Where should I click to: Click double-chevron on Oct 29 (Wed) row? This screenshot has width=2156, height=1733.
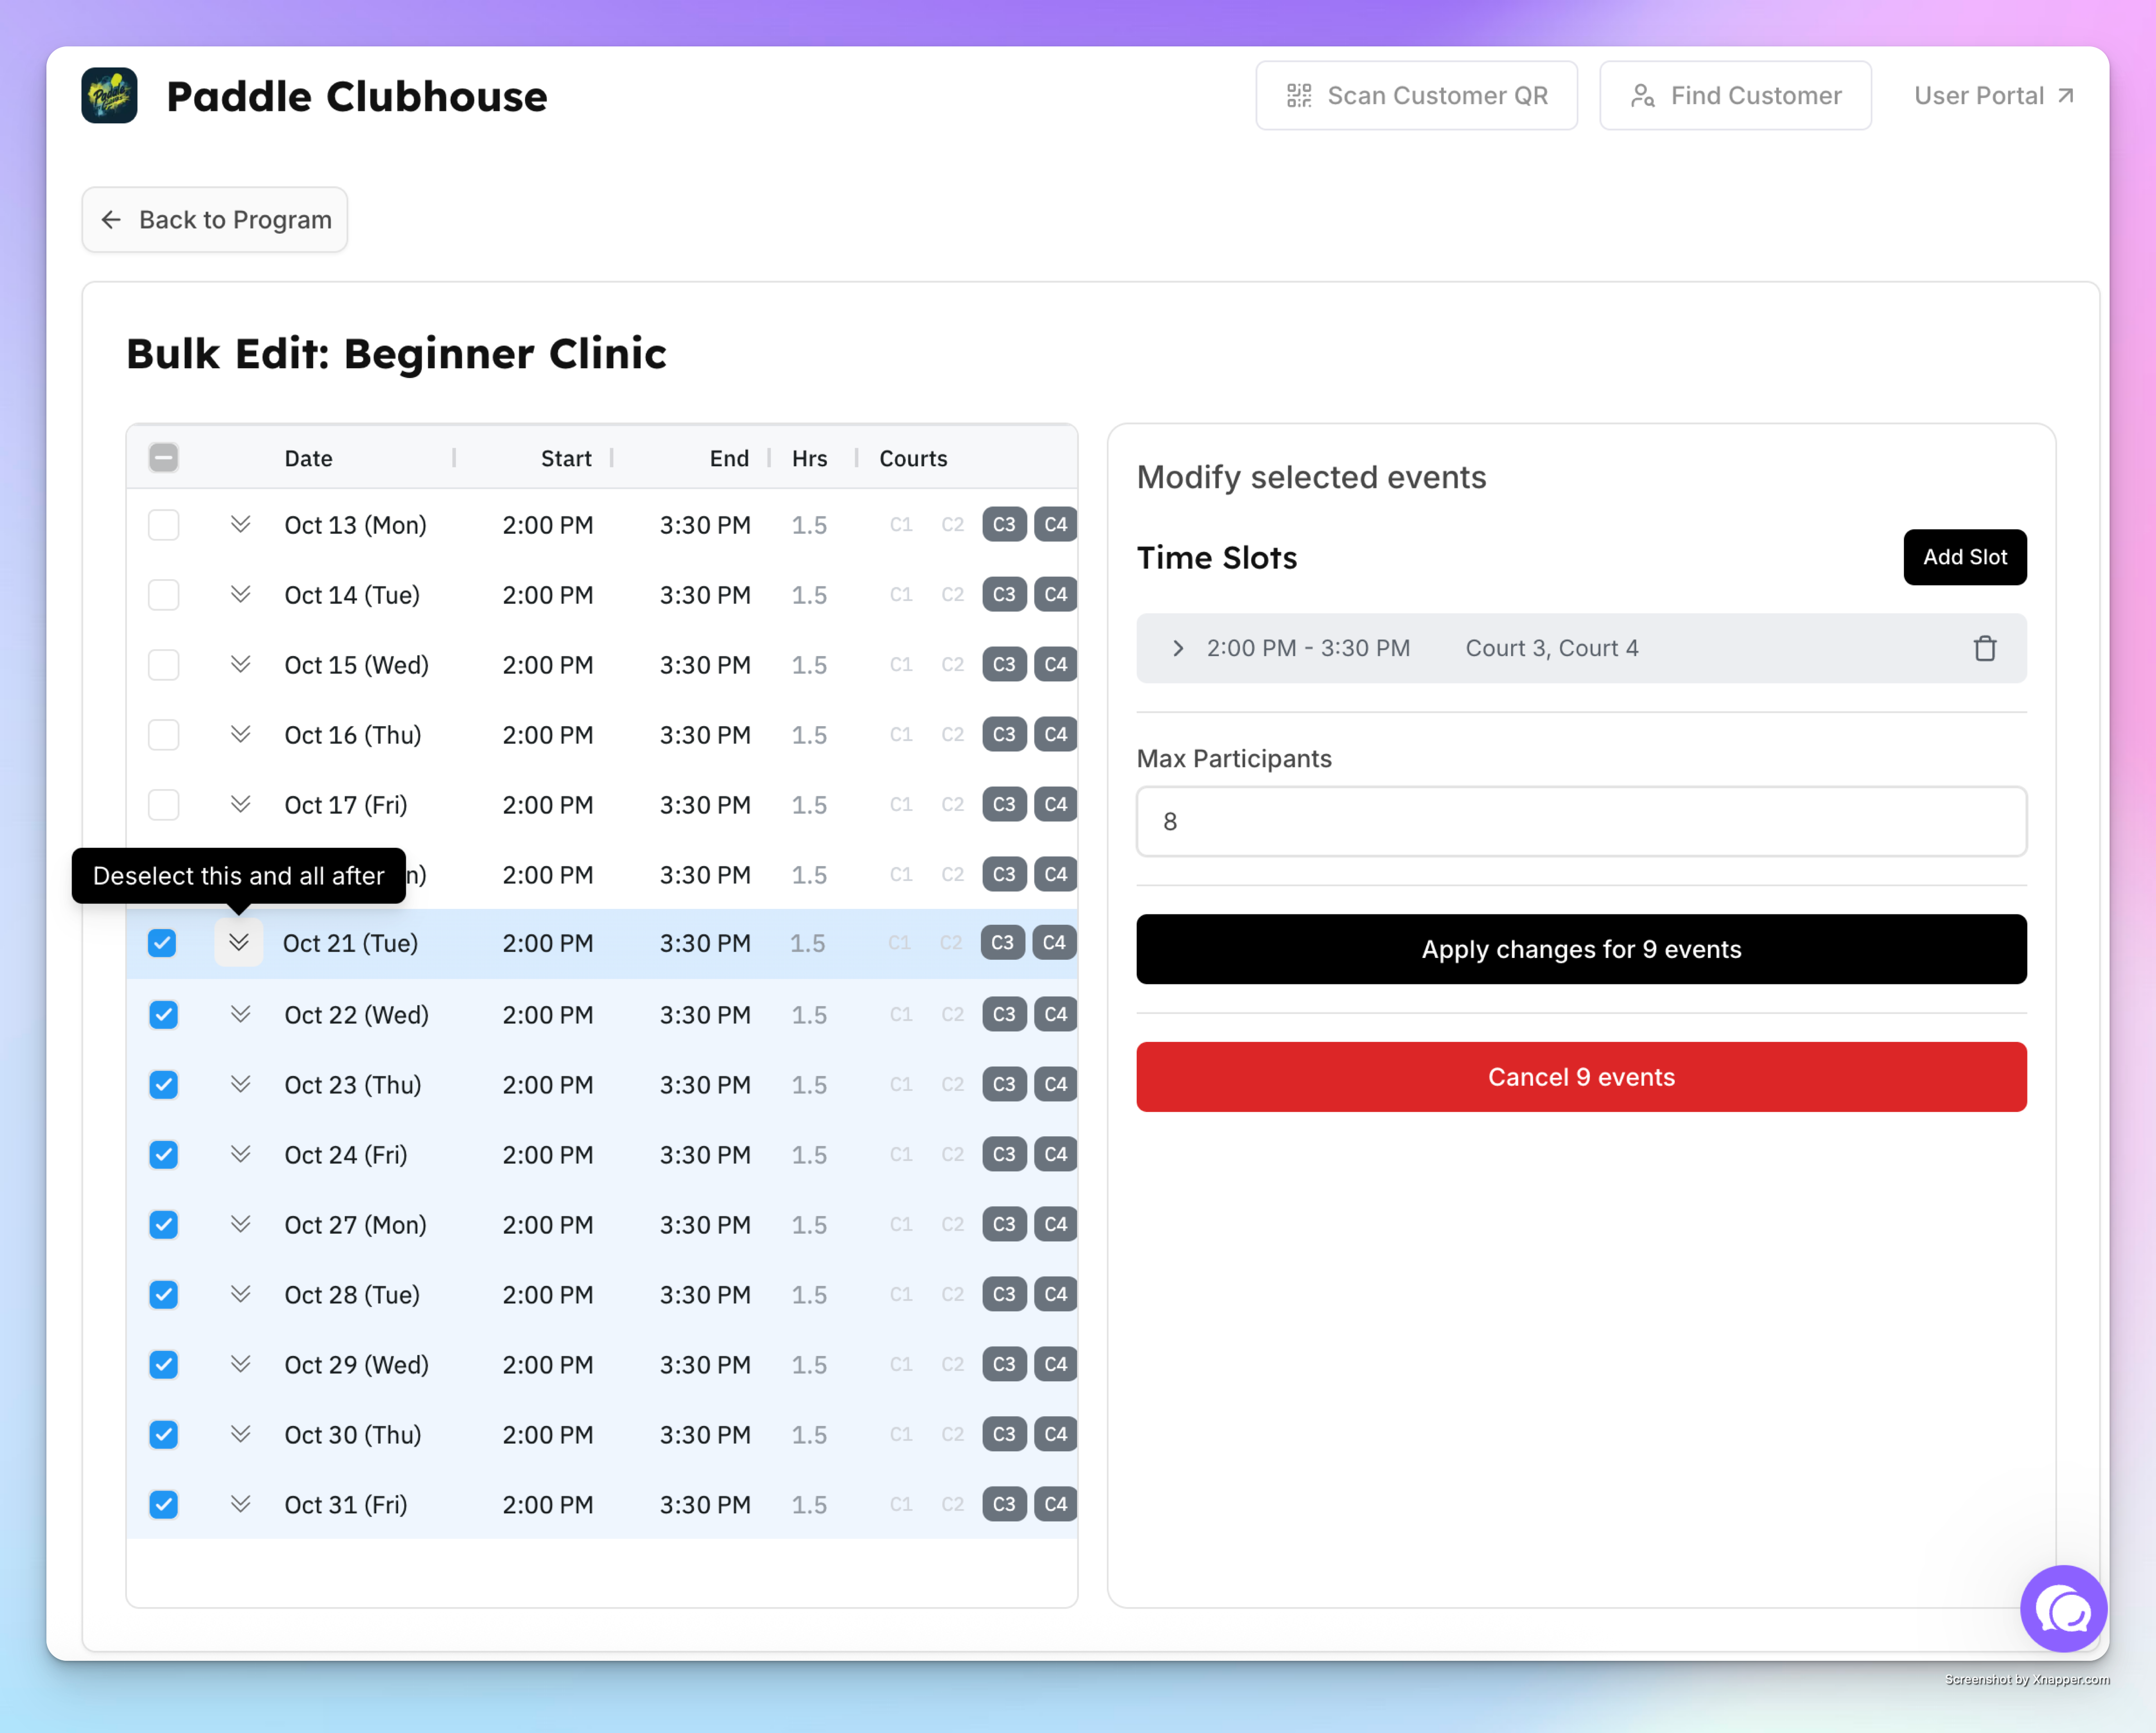pyautogui.click(x=240, y=1364)
